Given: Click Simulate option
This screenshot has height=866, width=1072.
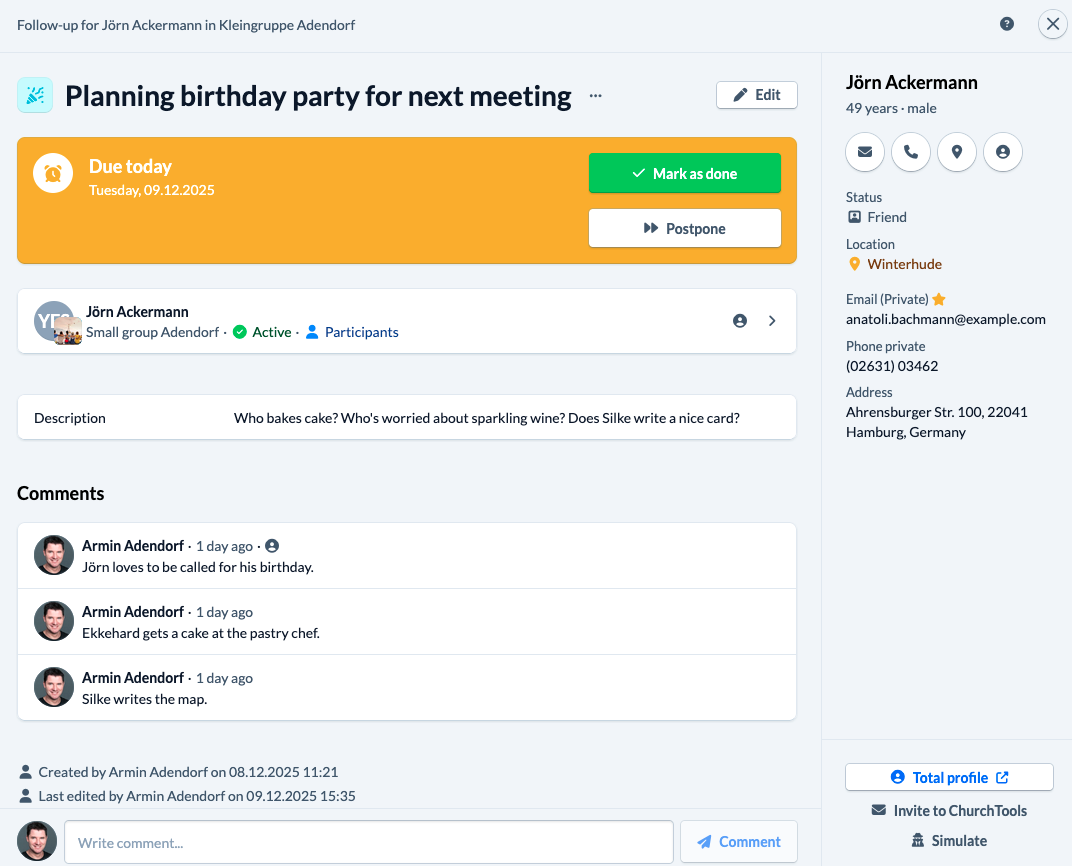Looking at the screenshot, I should point(949,840).
